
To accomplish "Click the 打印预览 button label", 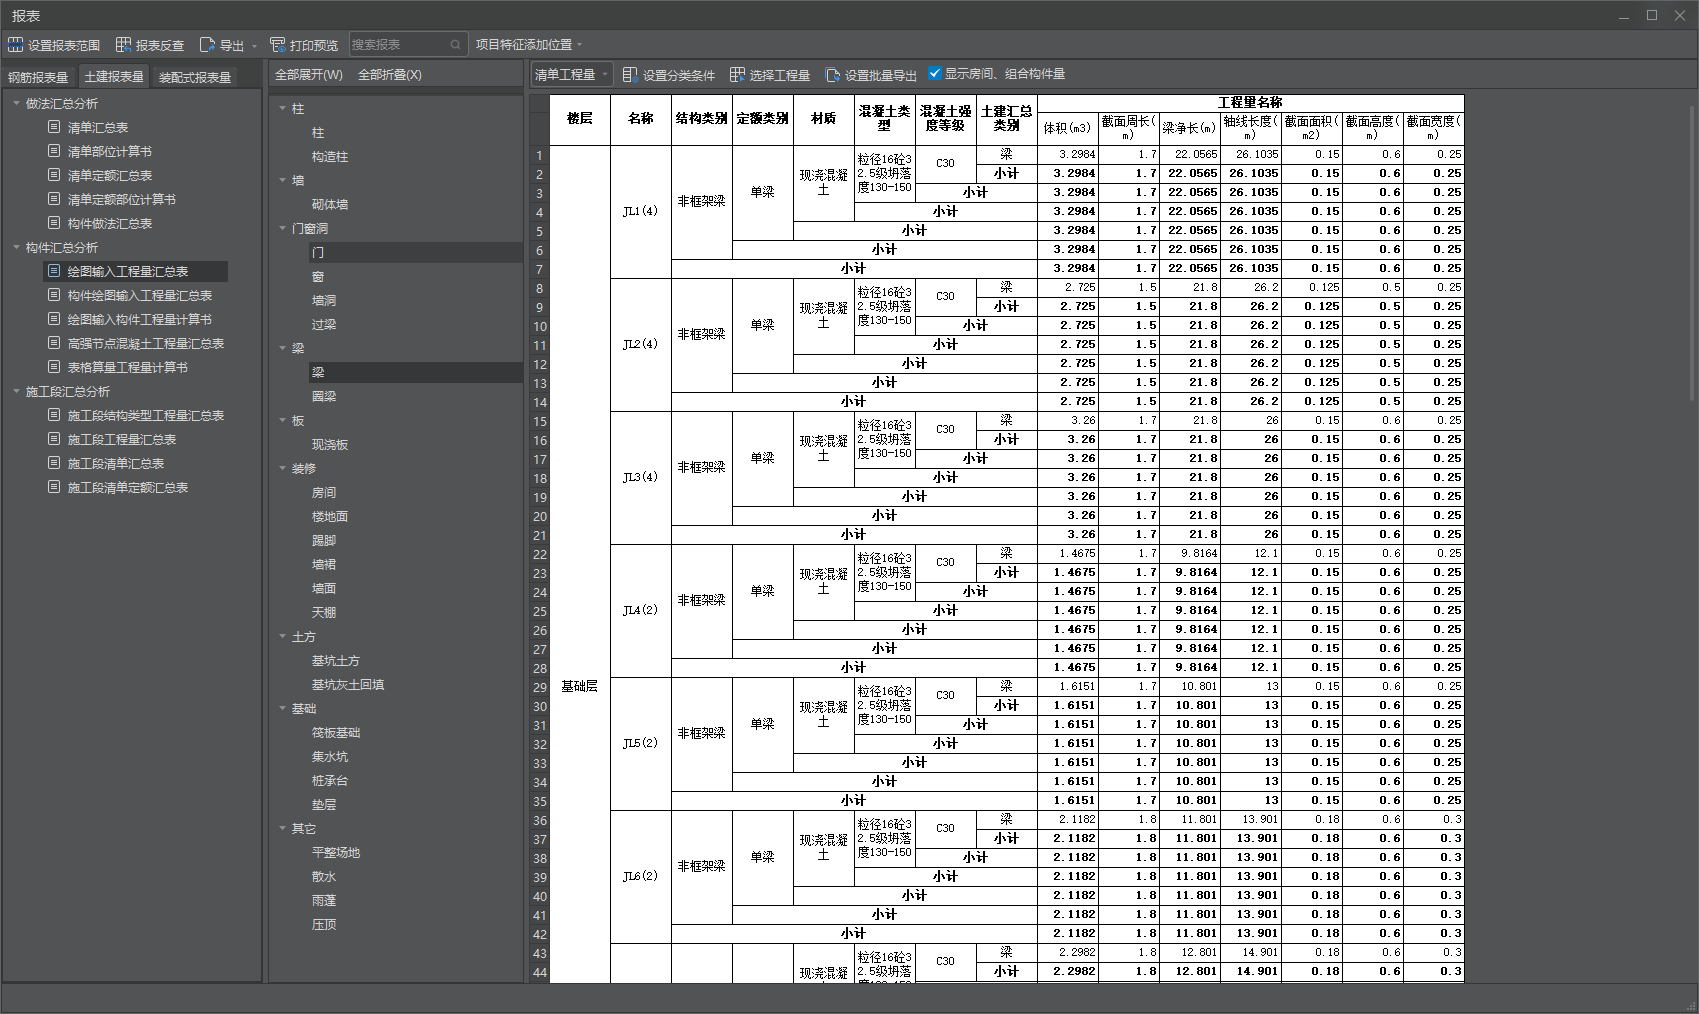I will 314,46.
